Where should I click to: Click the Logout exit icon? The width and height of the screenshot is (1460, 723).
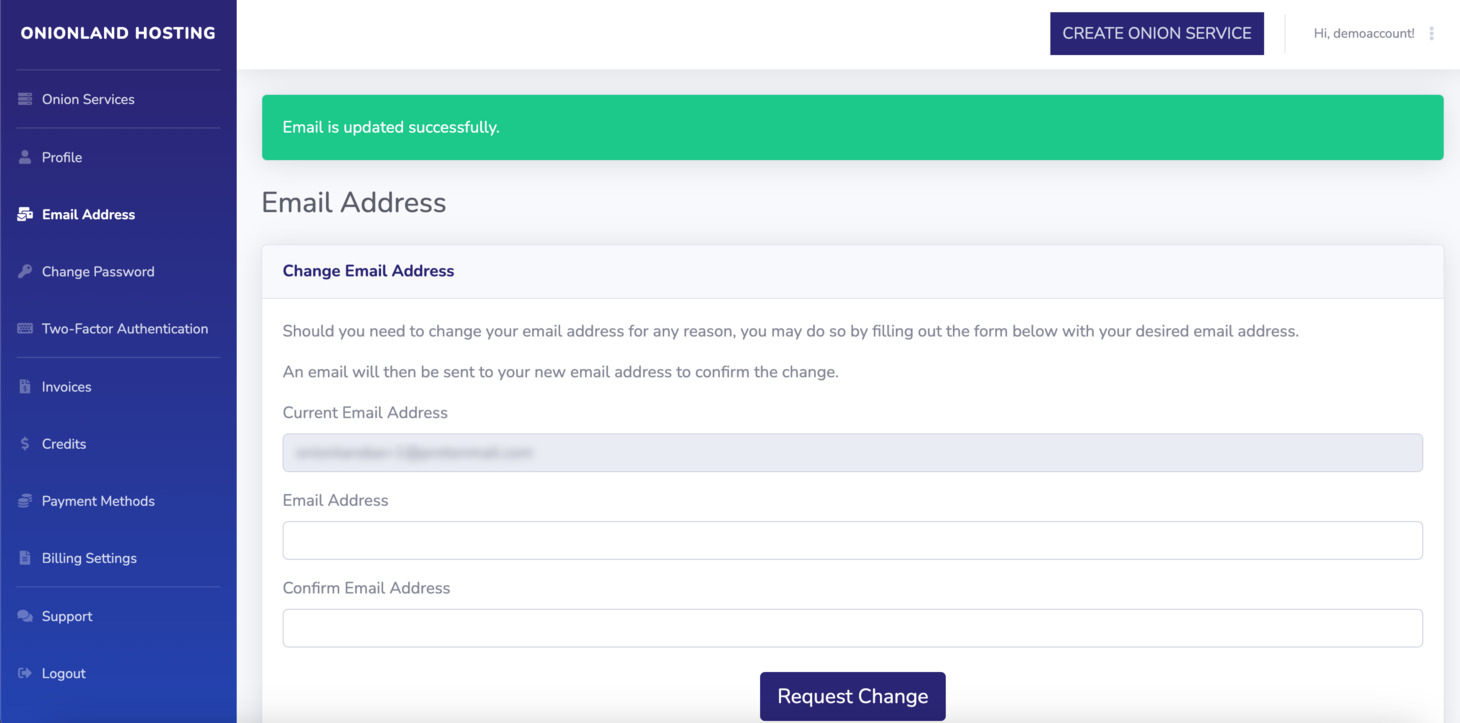point(23,672)
